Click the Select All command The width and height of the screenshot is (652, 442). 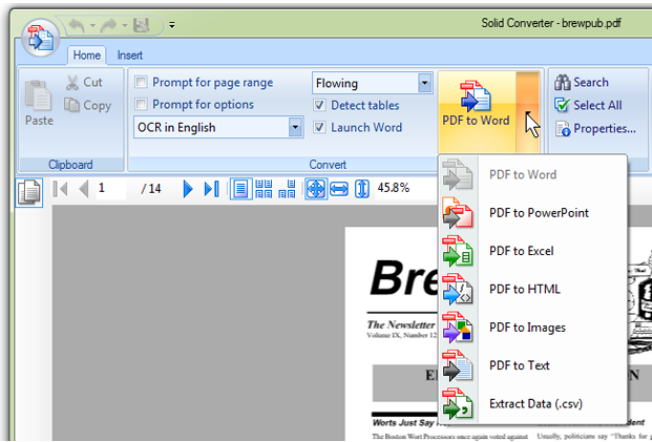tap(588, 105)
